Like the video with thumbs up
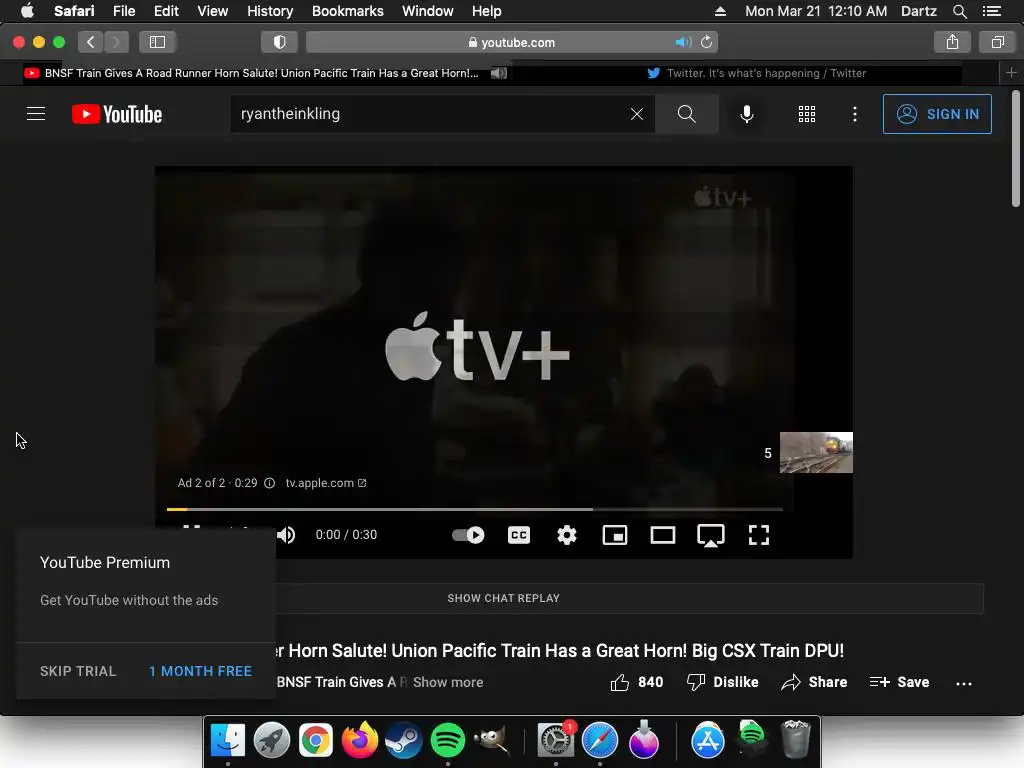The image size is (1024, 768). (636, 682)
